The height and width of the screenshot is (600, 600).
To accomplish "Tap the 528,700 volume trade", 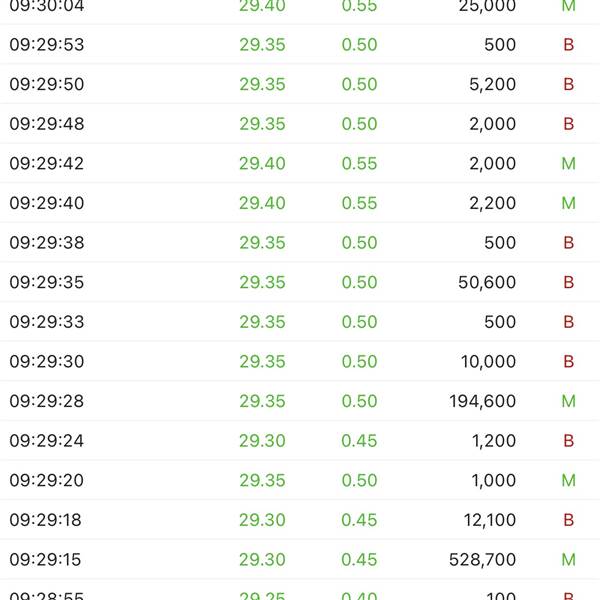I will 300,559.
